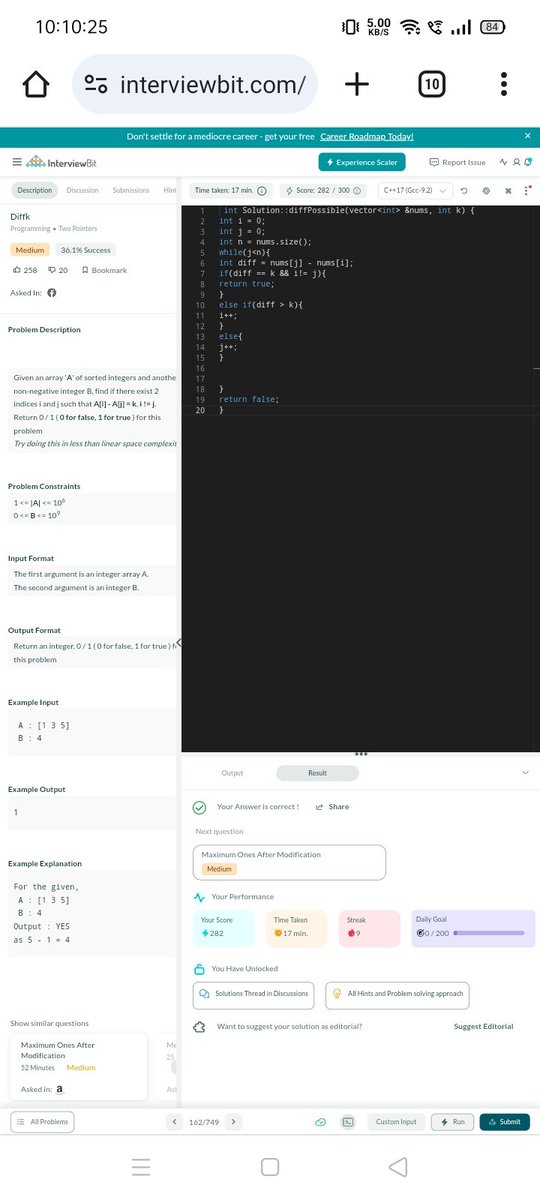Image resolution: width=540 pixels, height=1200 pixels.
Task: Open the Career Roadmap Today link
Action: 366,136
